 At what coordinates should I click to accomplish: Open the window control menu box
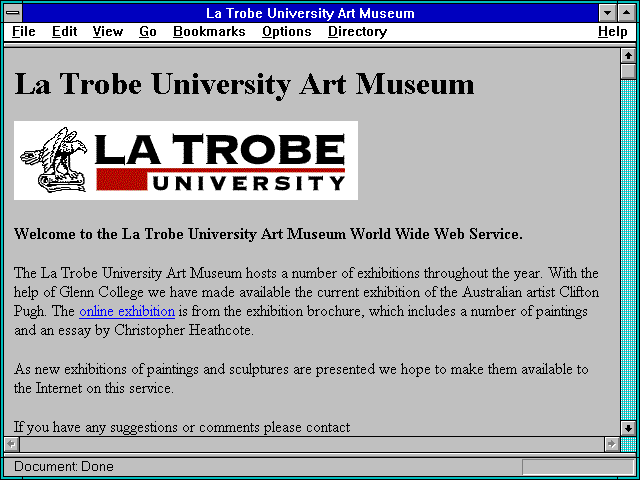coord(13,13)
